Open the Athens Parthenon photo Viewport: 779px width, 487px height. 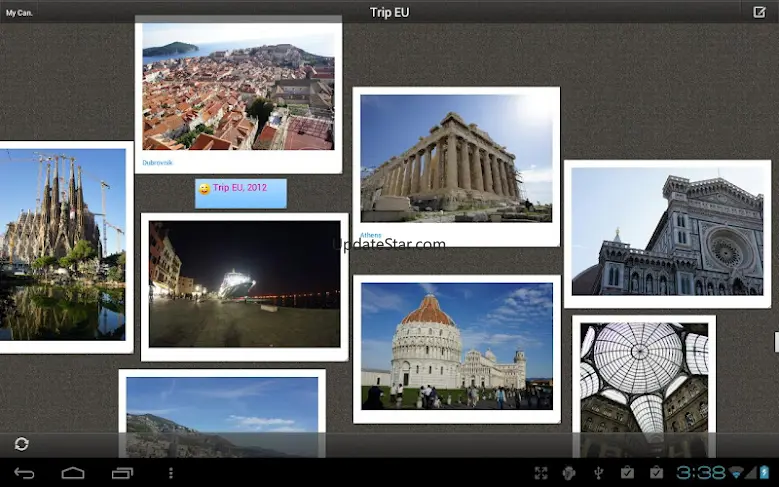456,158
